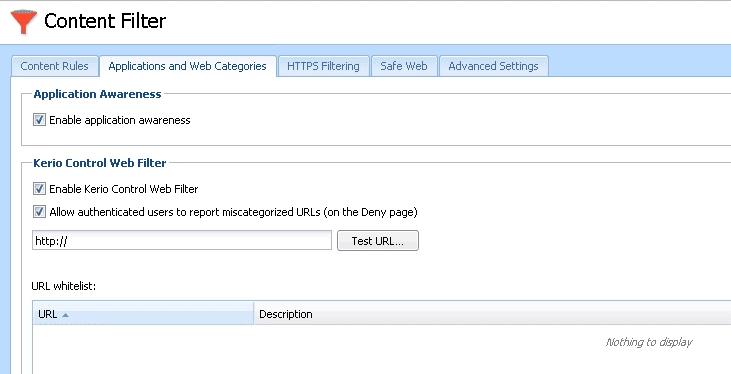Select Applications and Web Categories tab
Image resolution: width=731 pixels, height=374 pixels.
[x=187, y=66]
